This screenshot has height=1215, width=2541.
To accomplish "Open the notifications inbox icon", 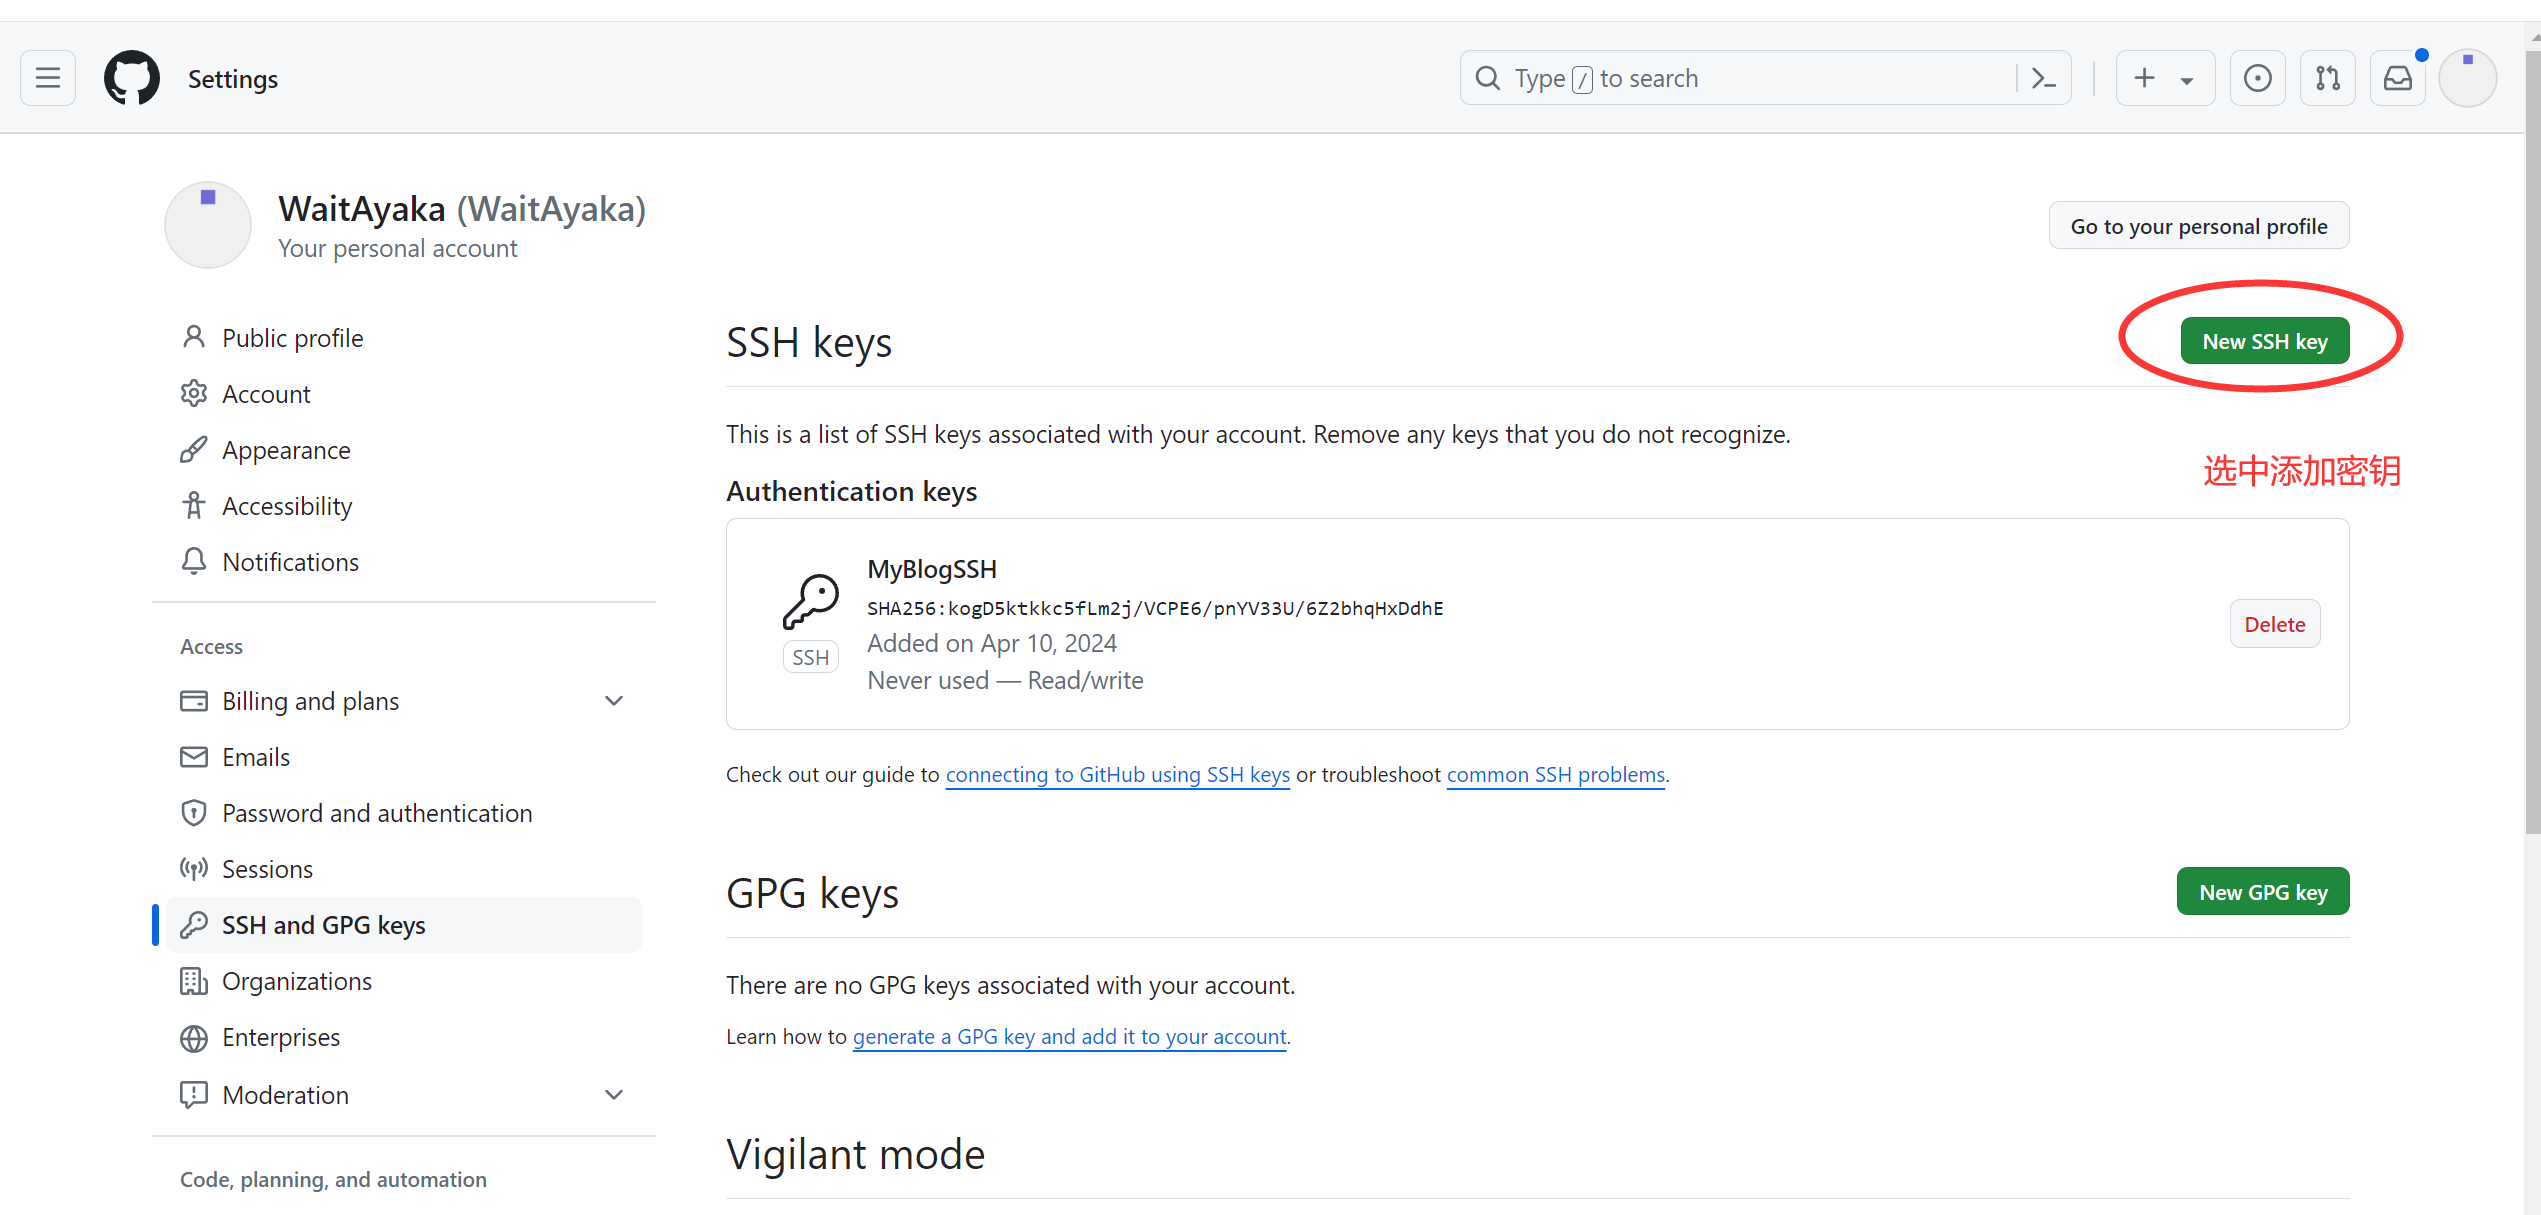I will coord(2397,78).
